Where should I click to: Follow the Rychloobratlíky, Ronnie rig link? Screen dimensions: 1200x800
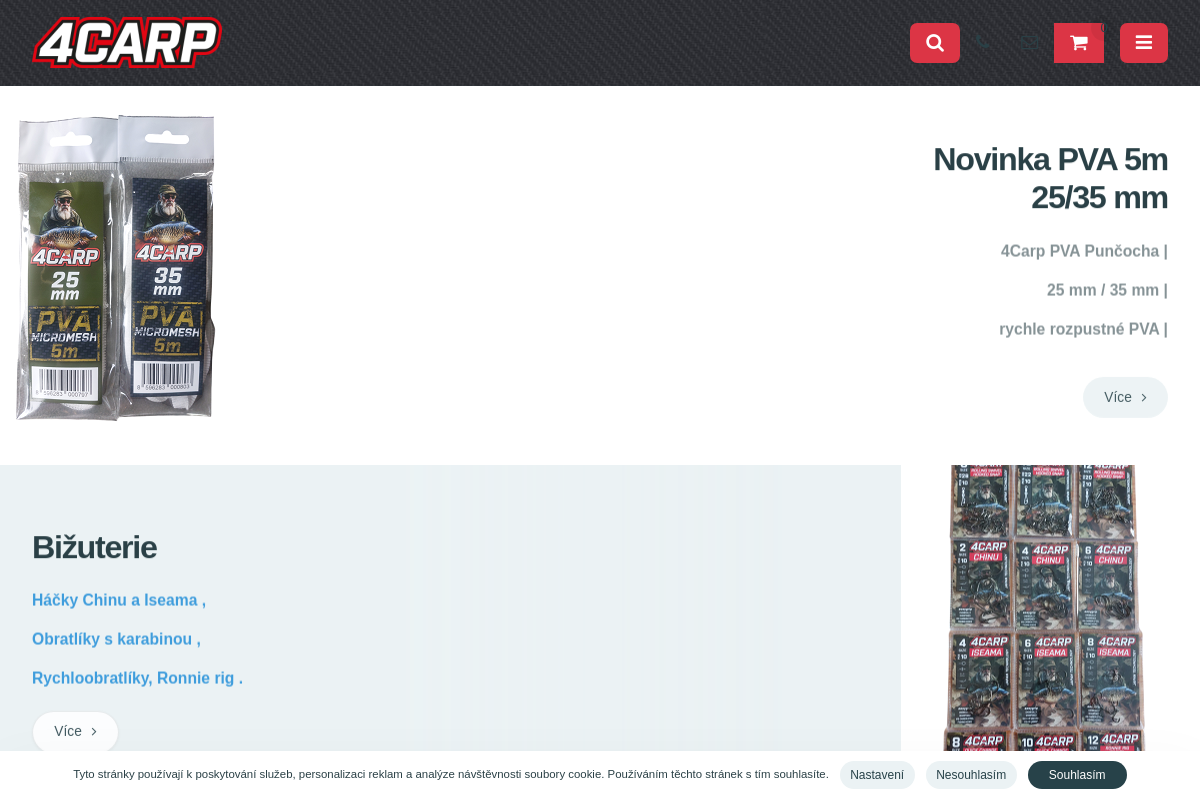pyautogui.click(x=137, y=678)
